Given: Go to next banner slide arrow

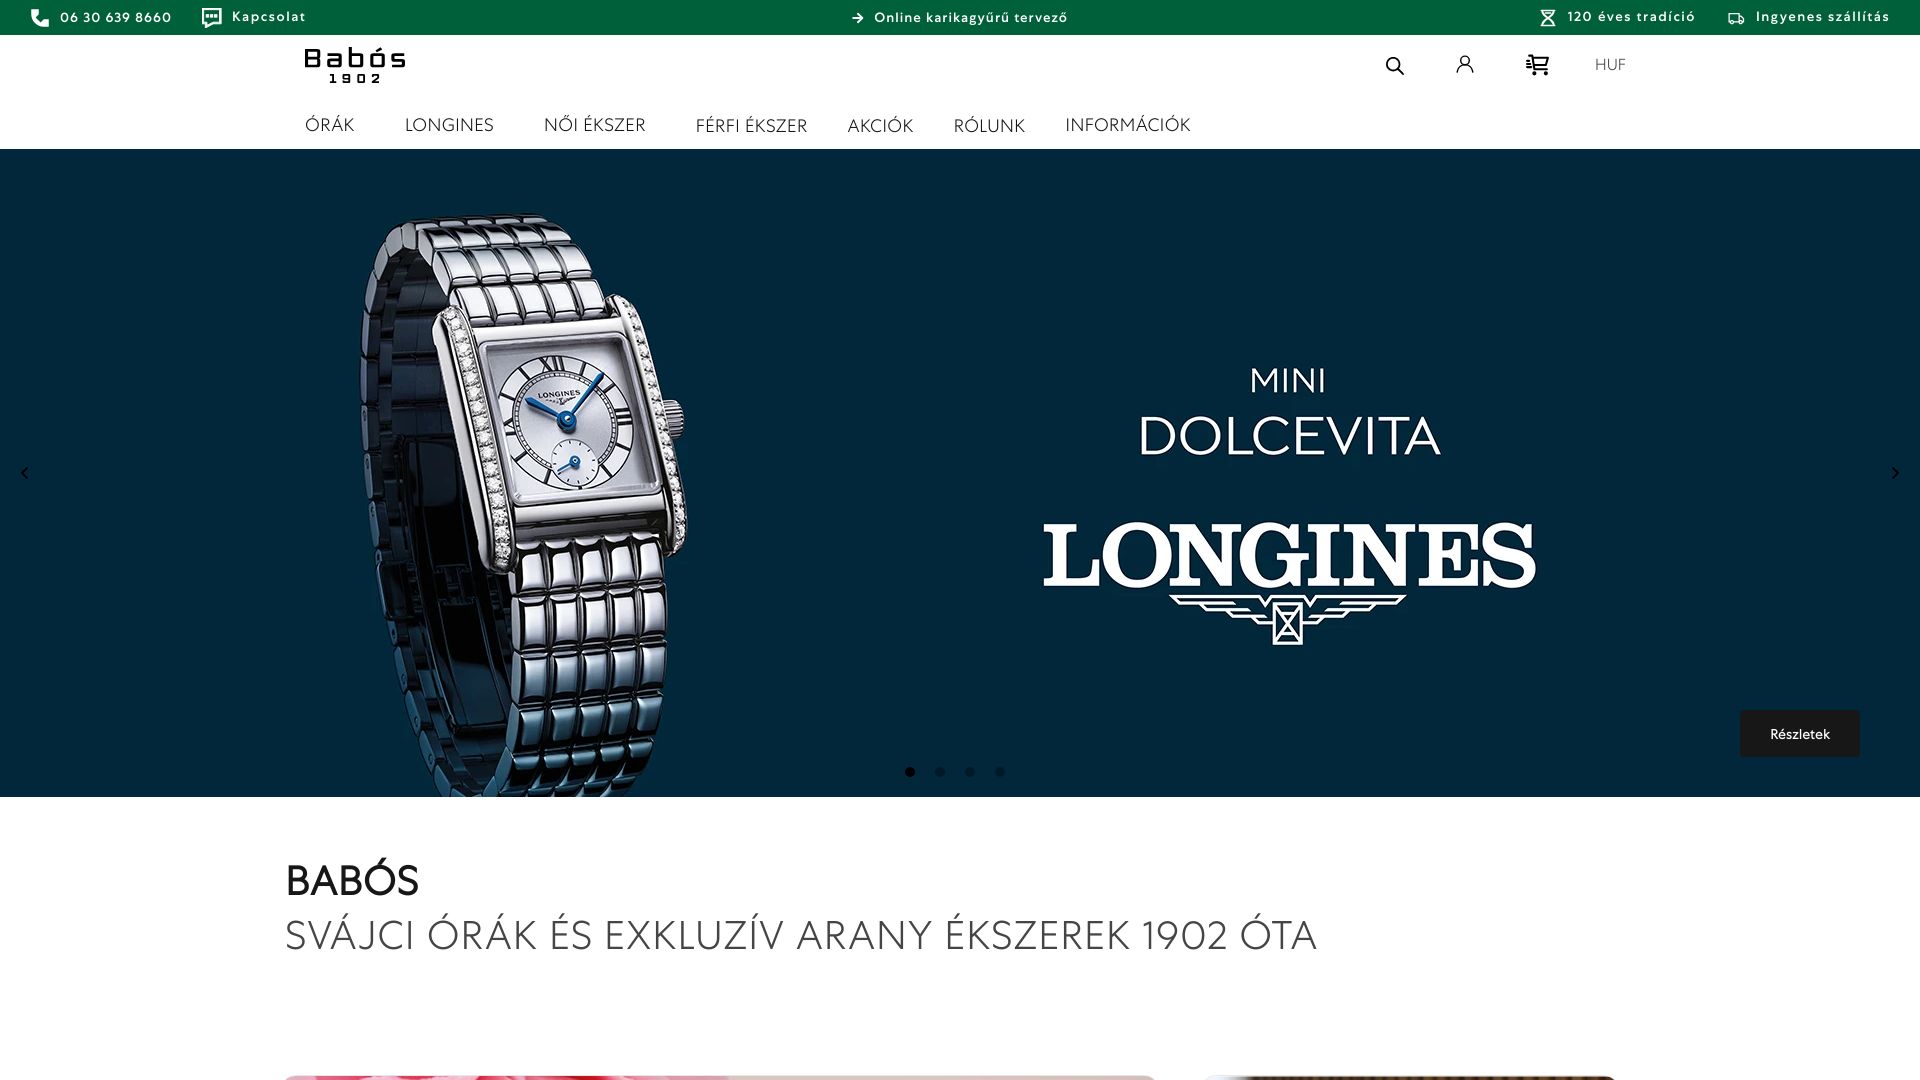Looking at the screenshot, I should point(1895,473).
